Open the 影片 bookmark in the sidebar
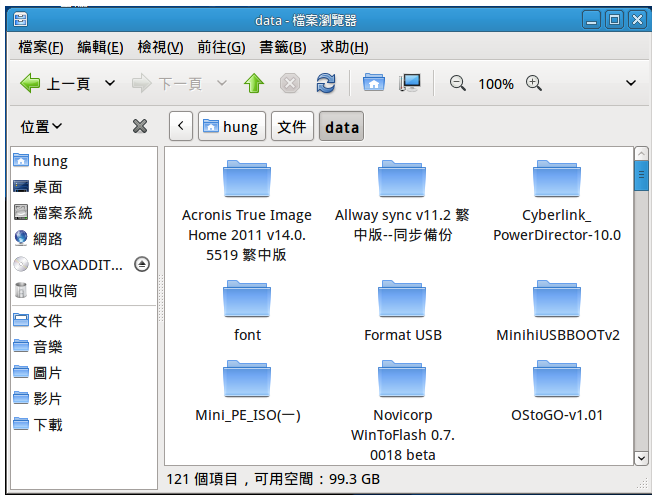This screenshot has height=500, width=658. (x=84, y=398)
